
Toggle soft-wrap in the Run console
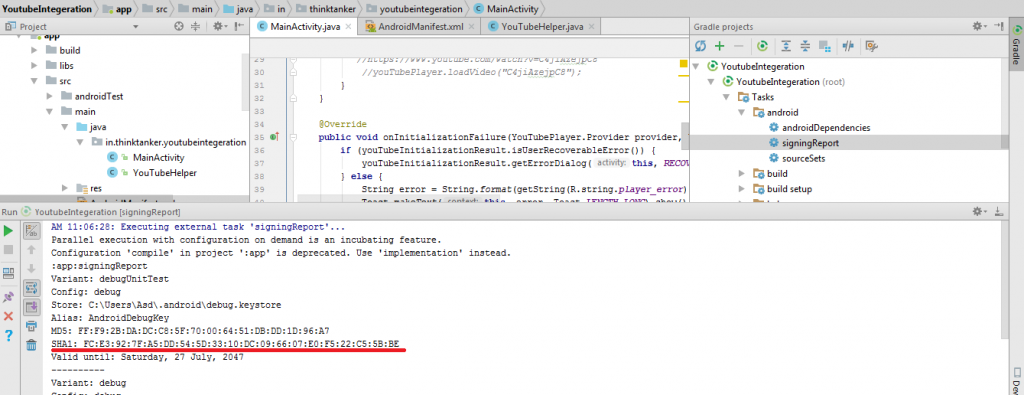[31, 288]
